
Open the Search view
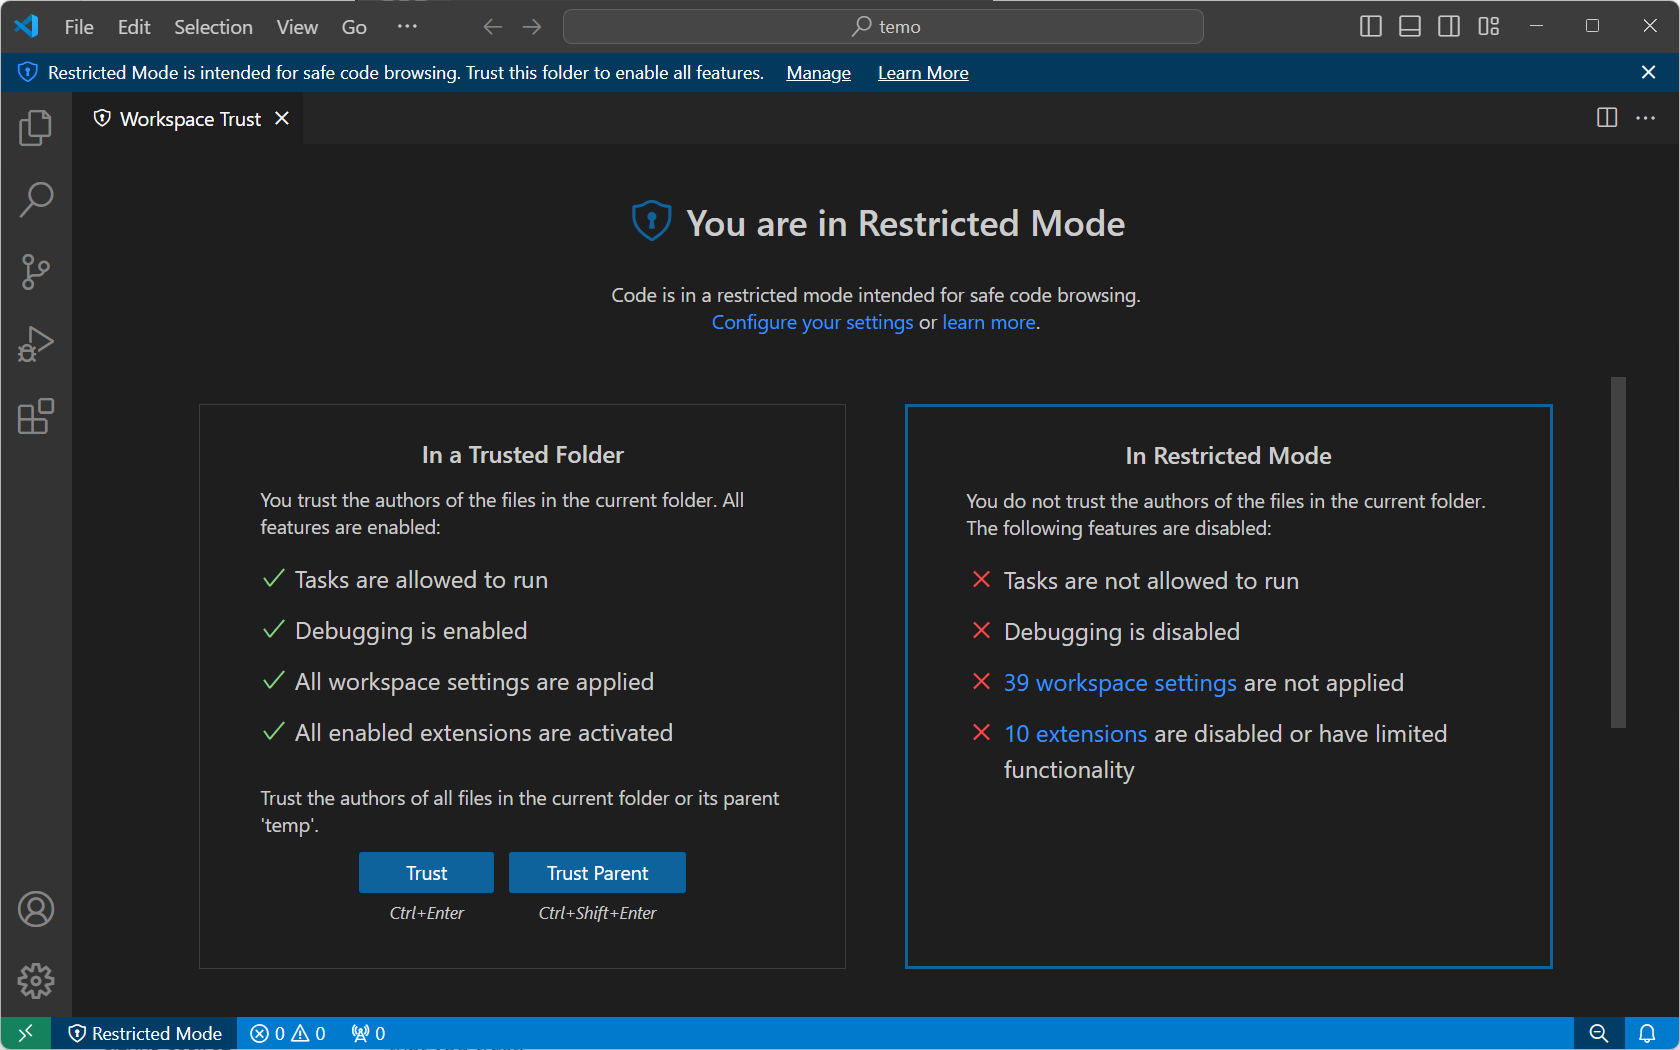point(36,199)
